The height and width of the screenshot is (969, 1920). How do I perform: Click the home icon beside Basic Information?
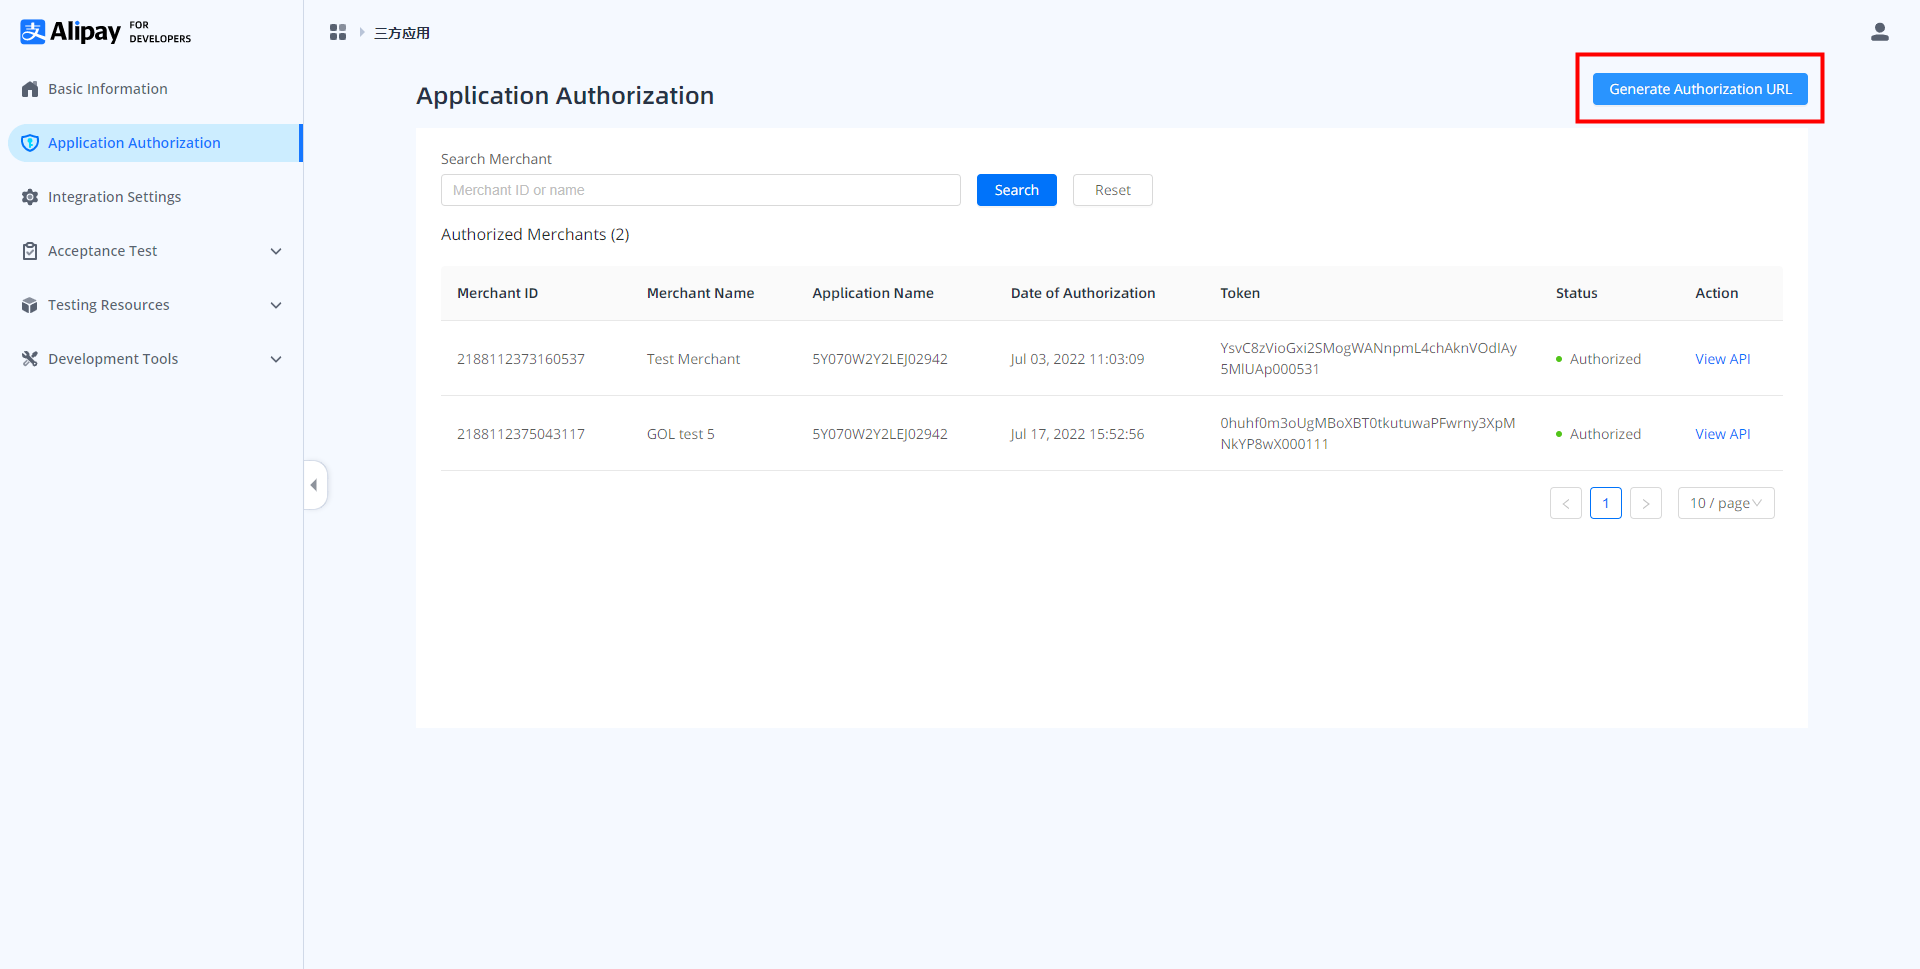click(x=30, y=89)
